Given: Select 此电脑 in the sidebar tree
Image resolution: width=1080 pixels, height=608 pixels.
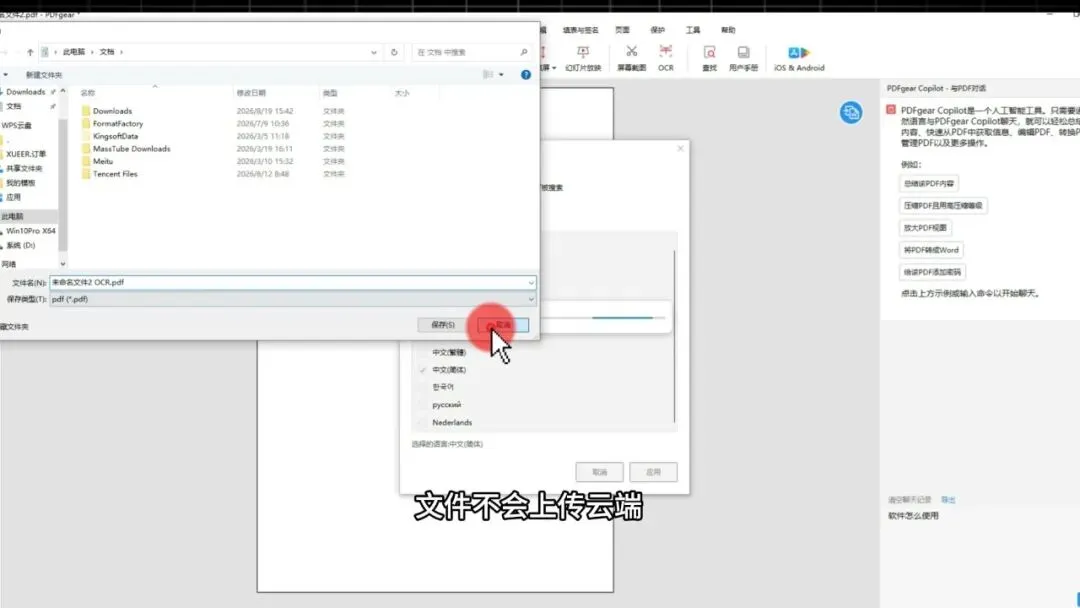Looking at the screenshot, I should [12, 216].
